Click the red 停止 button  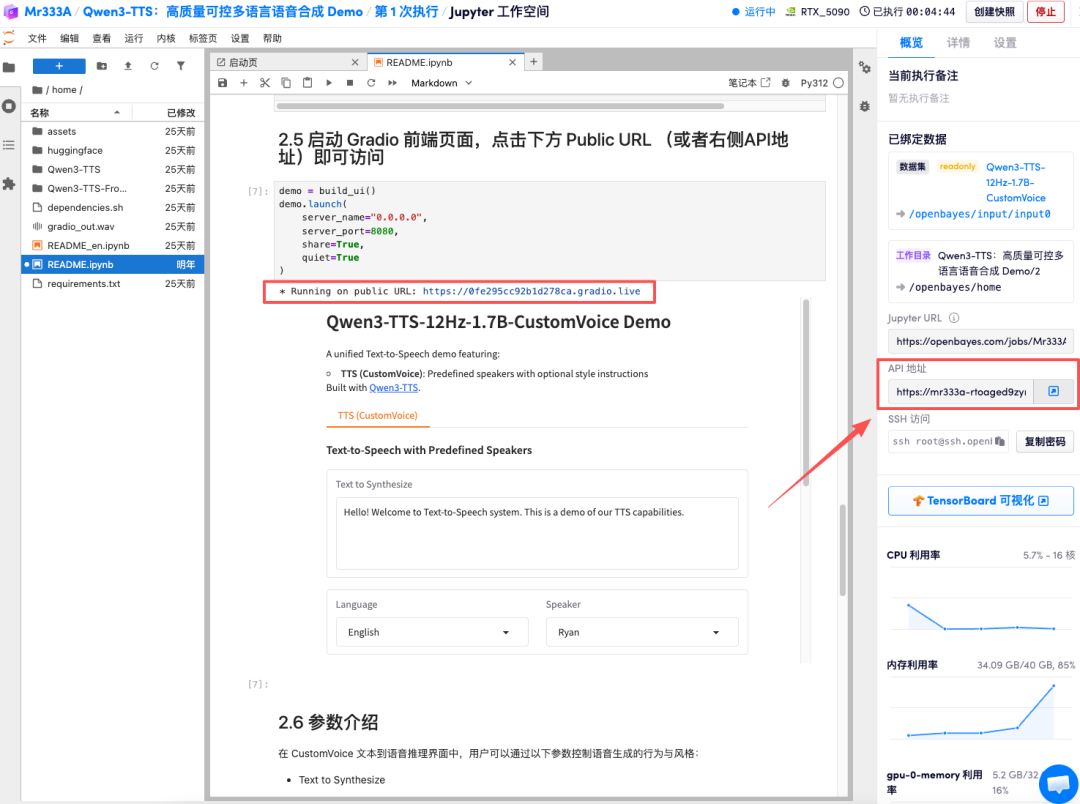click(x=1046, y=12)
